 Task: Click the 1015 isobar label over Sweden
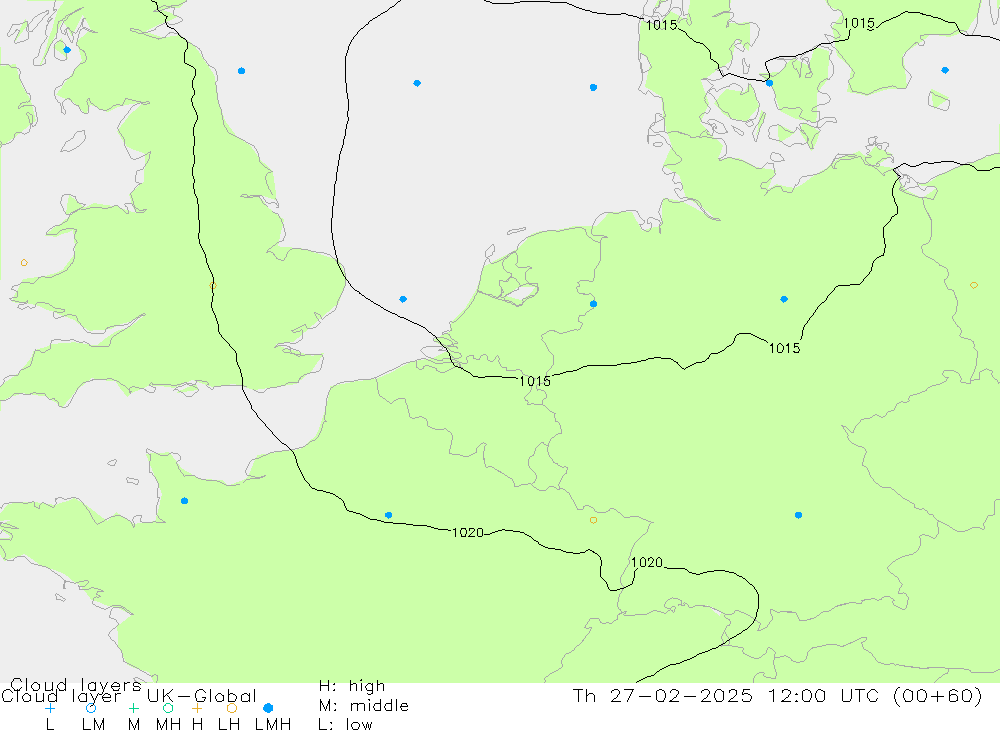[x=859, y=24]
